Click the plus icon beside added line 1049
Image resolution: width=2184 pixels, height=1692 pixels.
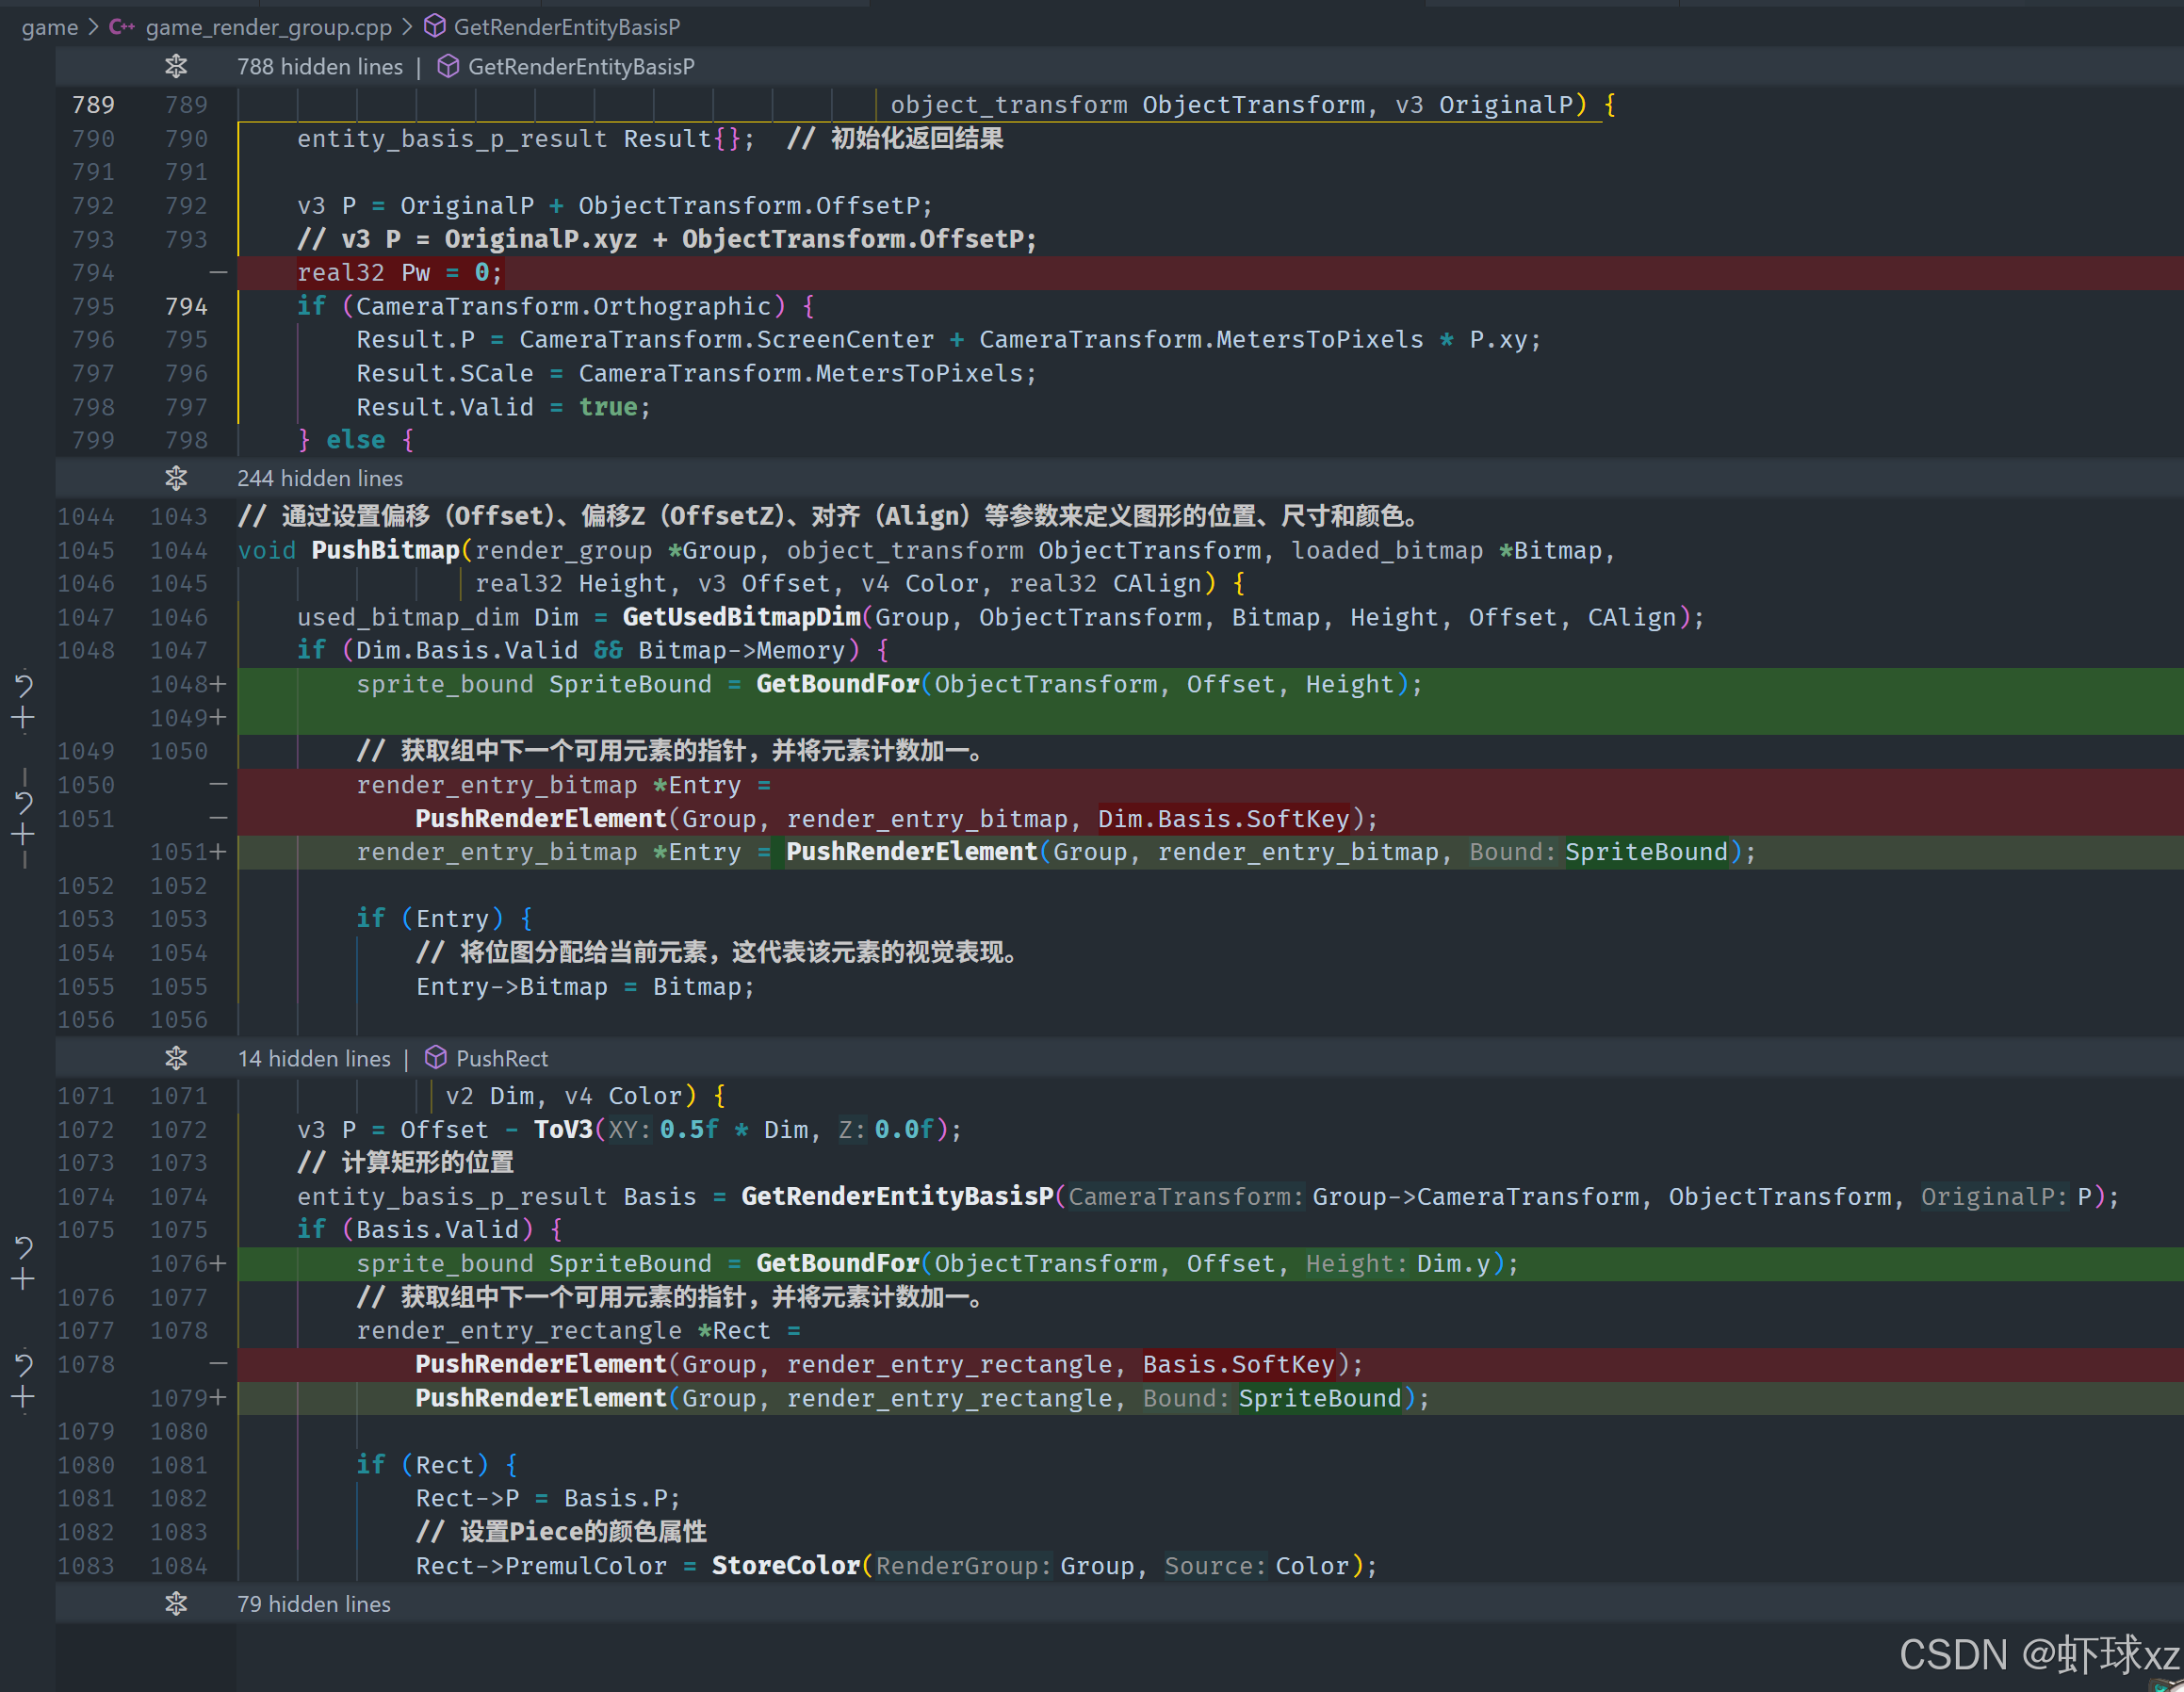(24, 718)
